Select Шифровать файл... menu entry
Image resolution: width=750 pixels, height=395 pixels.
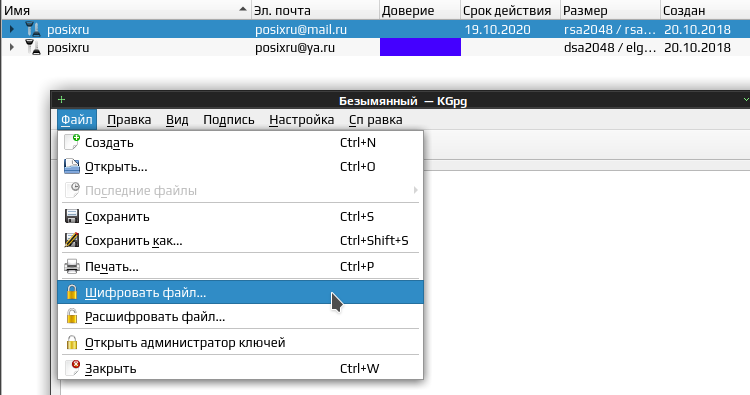point(240,292)
